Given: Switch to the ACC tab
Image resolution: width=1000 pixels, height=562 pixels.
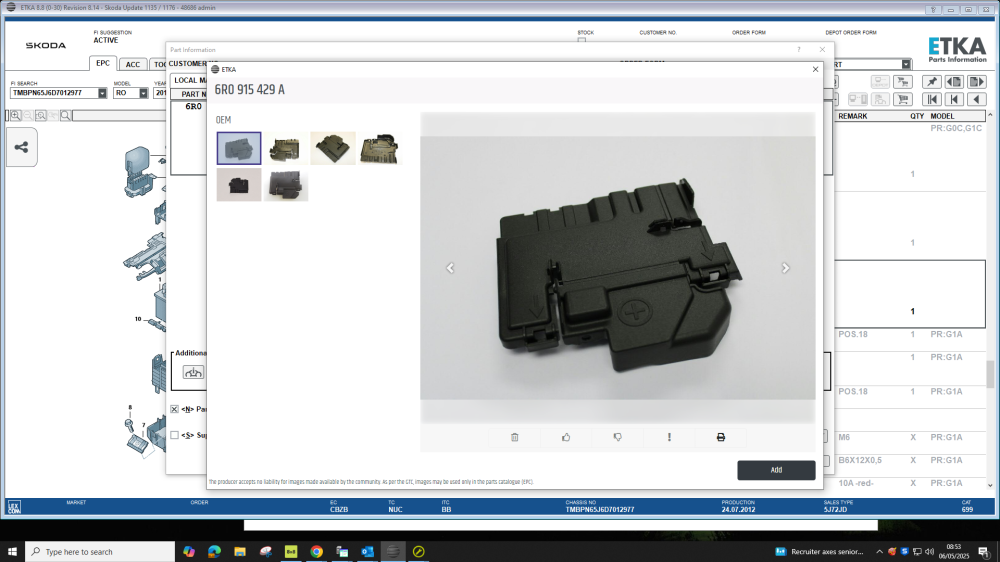Looking at the screenshot, I should pos(133,64).
